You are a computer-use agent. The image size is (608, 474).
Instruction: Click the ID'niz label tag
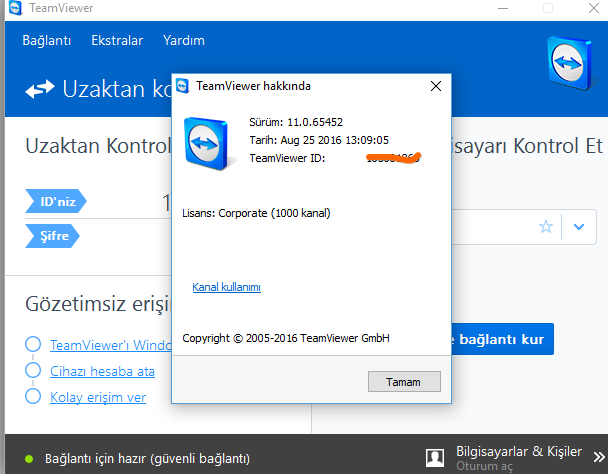click(56, 201)
